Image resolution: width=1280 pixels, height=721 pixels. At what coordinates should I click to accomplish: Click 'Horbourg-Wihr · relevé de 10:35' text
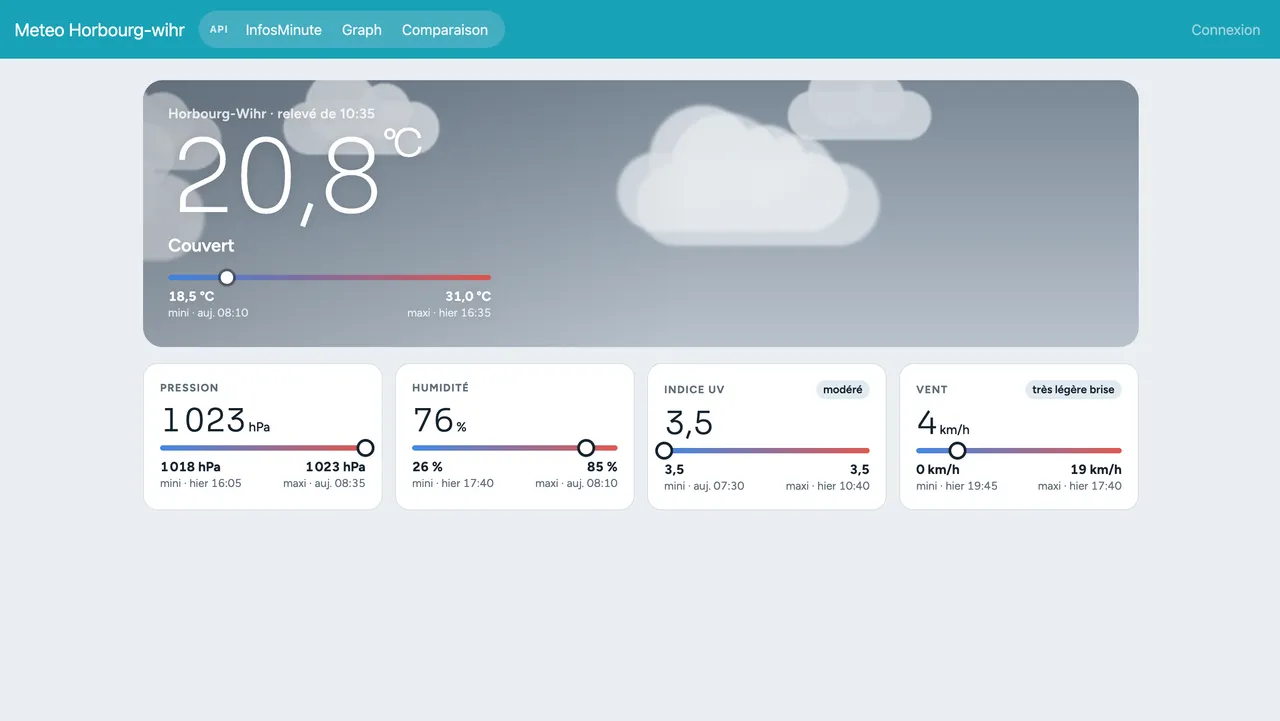click(271, 114)
